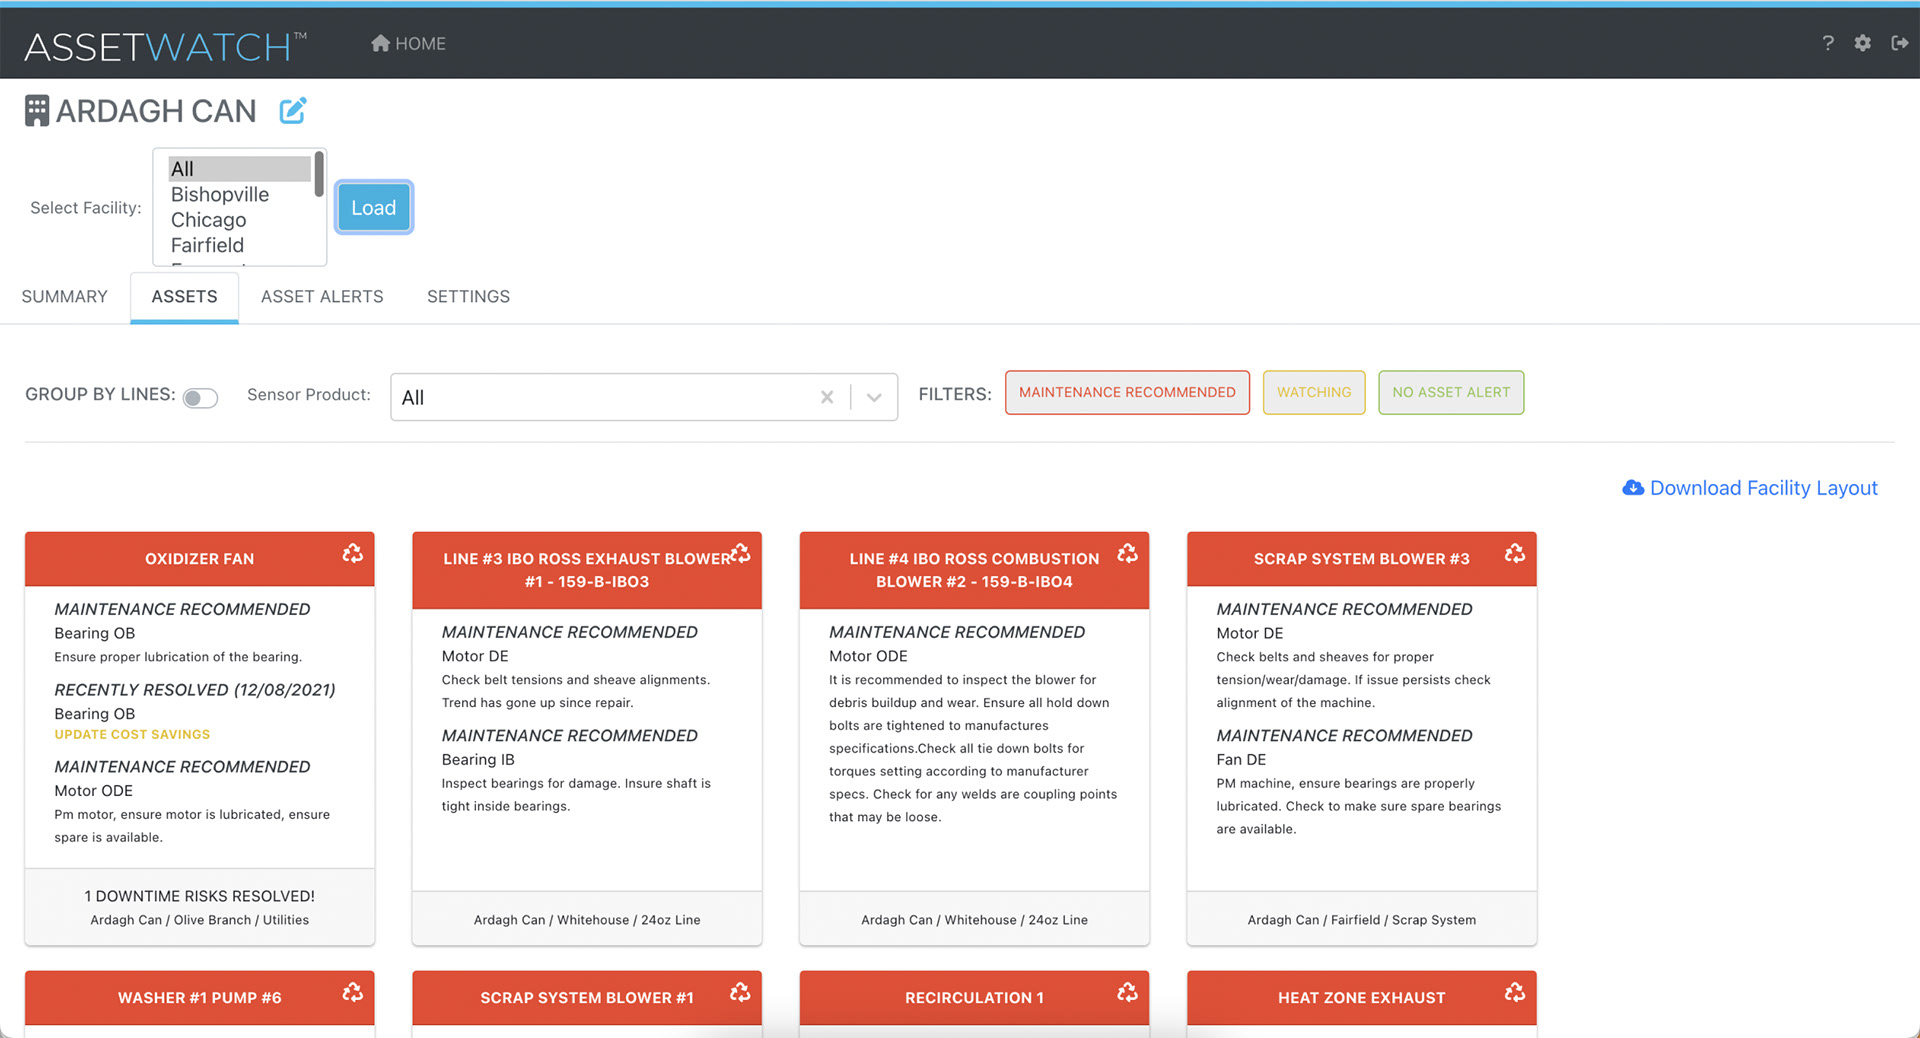Open Scrap System Blower #3 card header

(x=1361, y=558)
